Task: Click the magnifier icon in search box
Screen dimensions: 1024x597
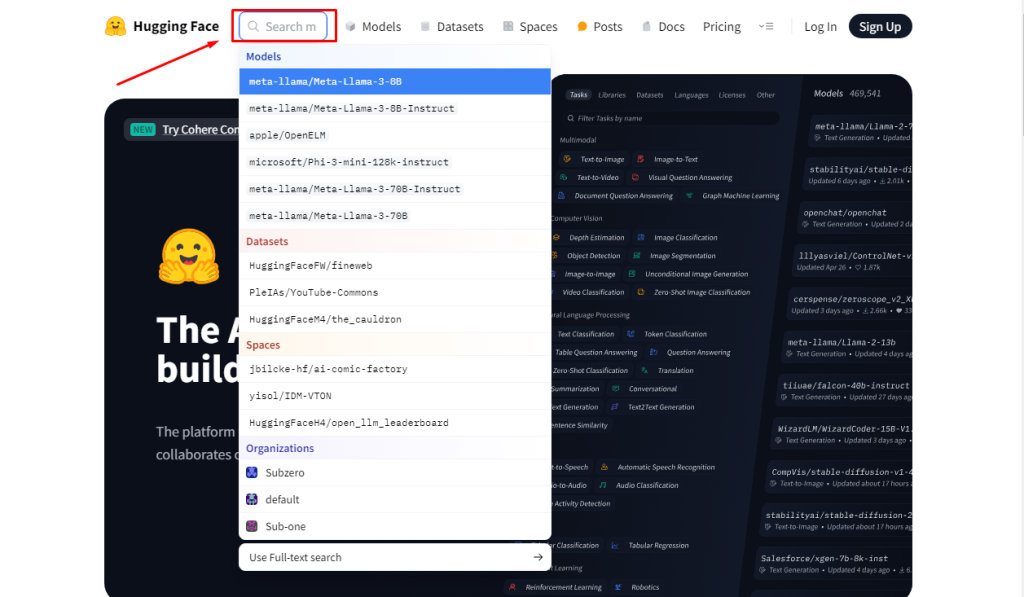Action: pos(254,27)
